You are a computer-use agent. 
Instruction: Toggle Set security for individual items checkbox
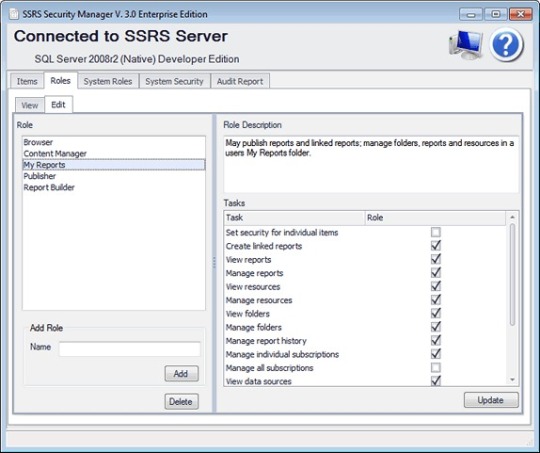[436, 232]
